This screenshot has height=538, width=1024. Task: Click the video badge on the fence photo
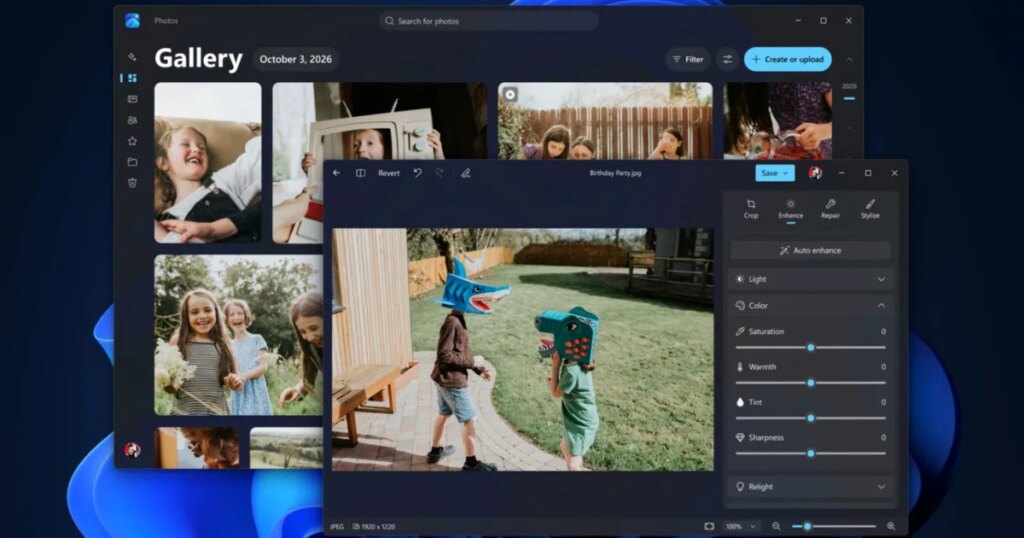pos(510,95)
